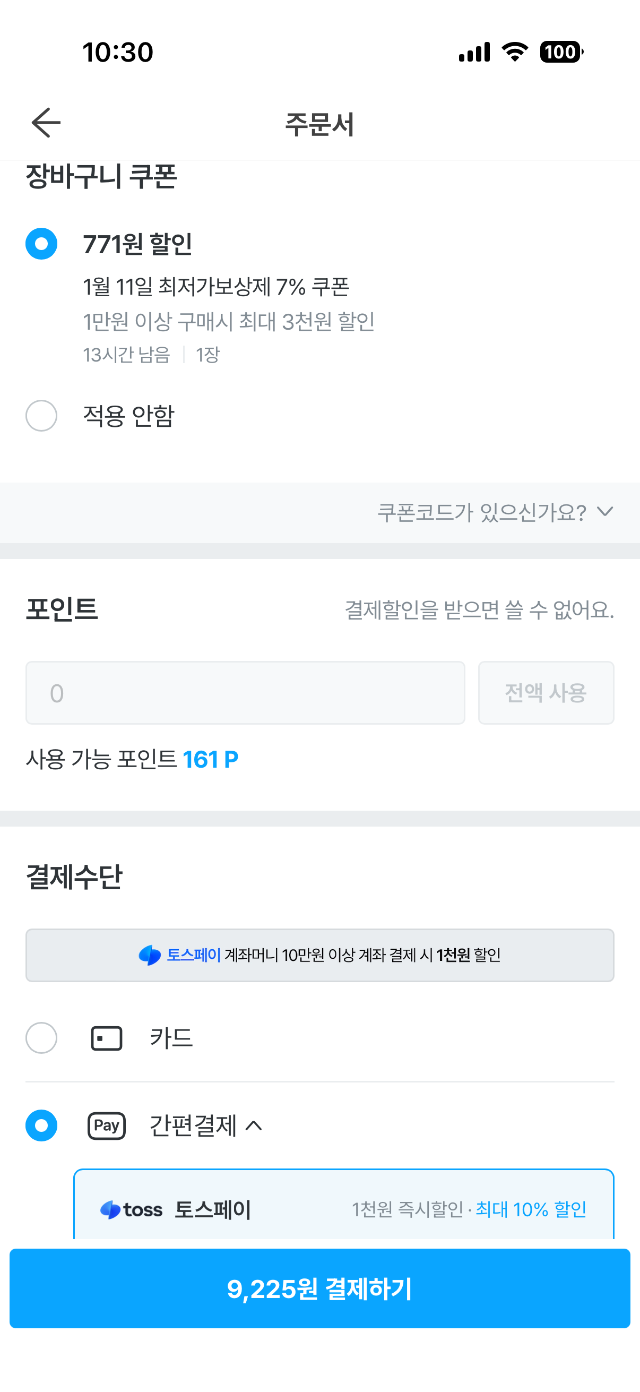This screenshot has height=1392, width=640.
Task: Tap the Pay icon beside 간편결제
Action: 106,1126
